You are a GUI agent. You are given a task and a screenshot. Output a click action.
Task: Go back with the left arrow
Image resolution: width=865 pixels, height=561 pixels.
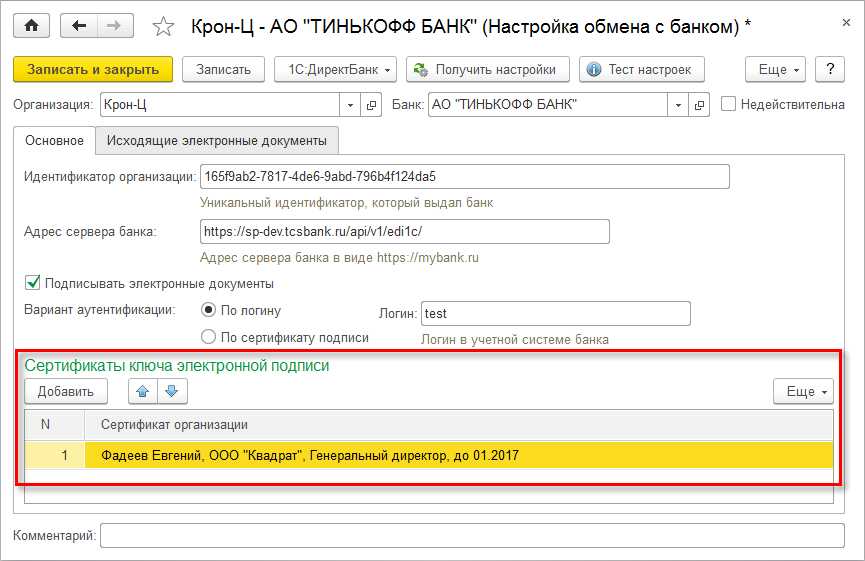[x=81, y=26]
